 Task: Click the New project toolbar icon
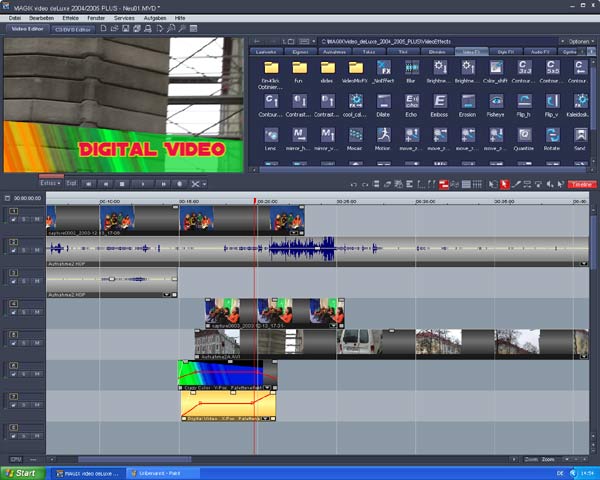pos(103,28)
